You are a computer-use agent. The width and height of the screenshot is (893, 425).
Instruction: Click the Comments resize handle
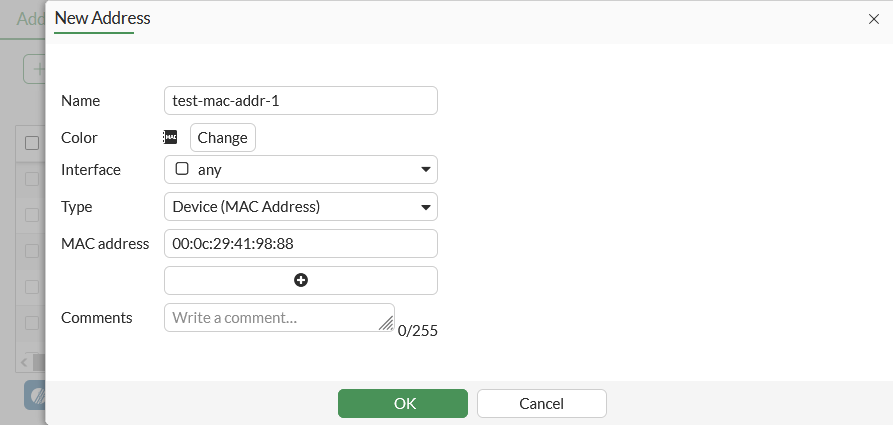click(386, 323)
